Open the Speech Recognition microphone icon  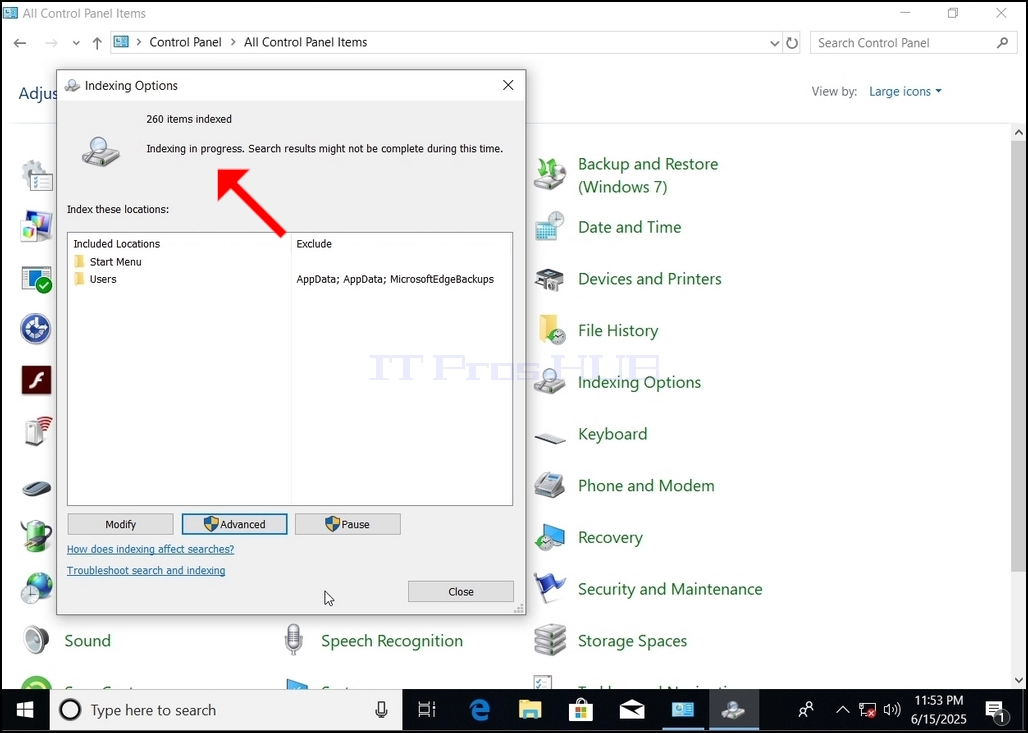(294, 641)
